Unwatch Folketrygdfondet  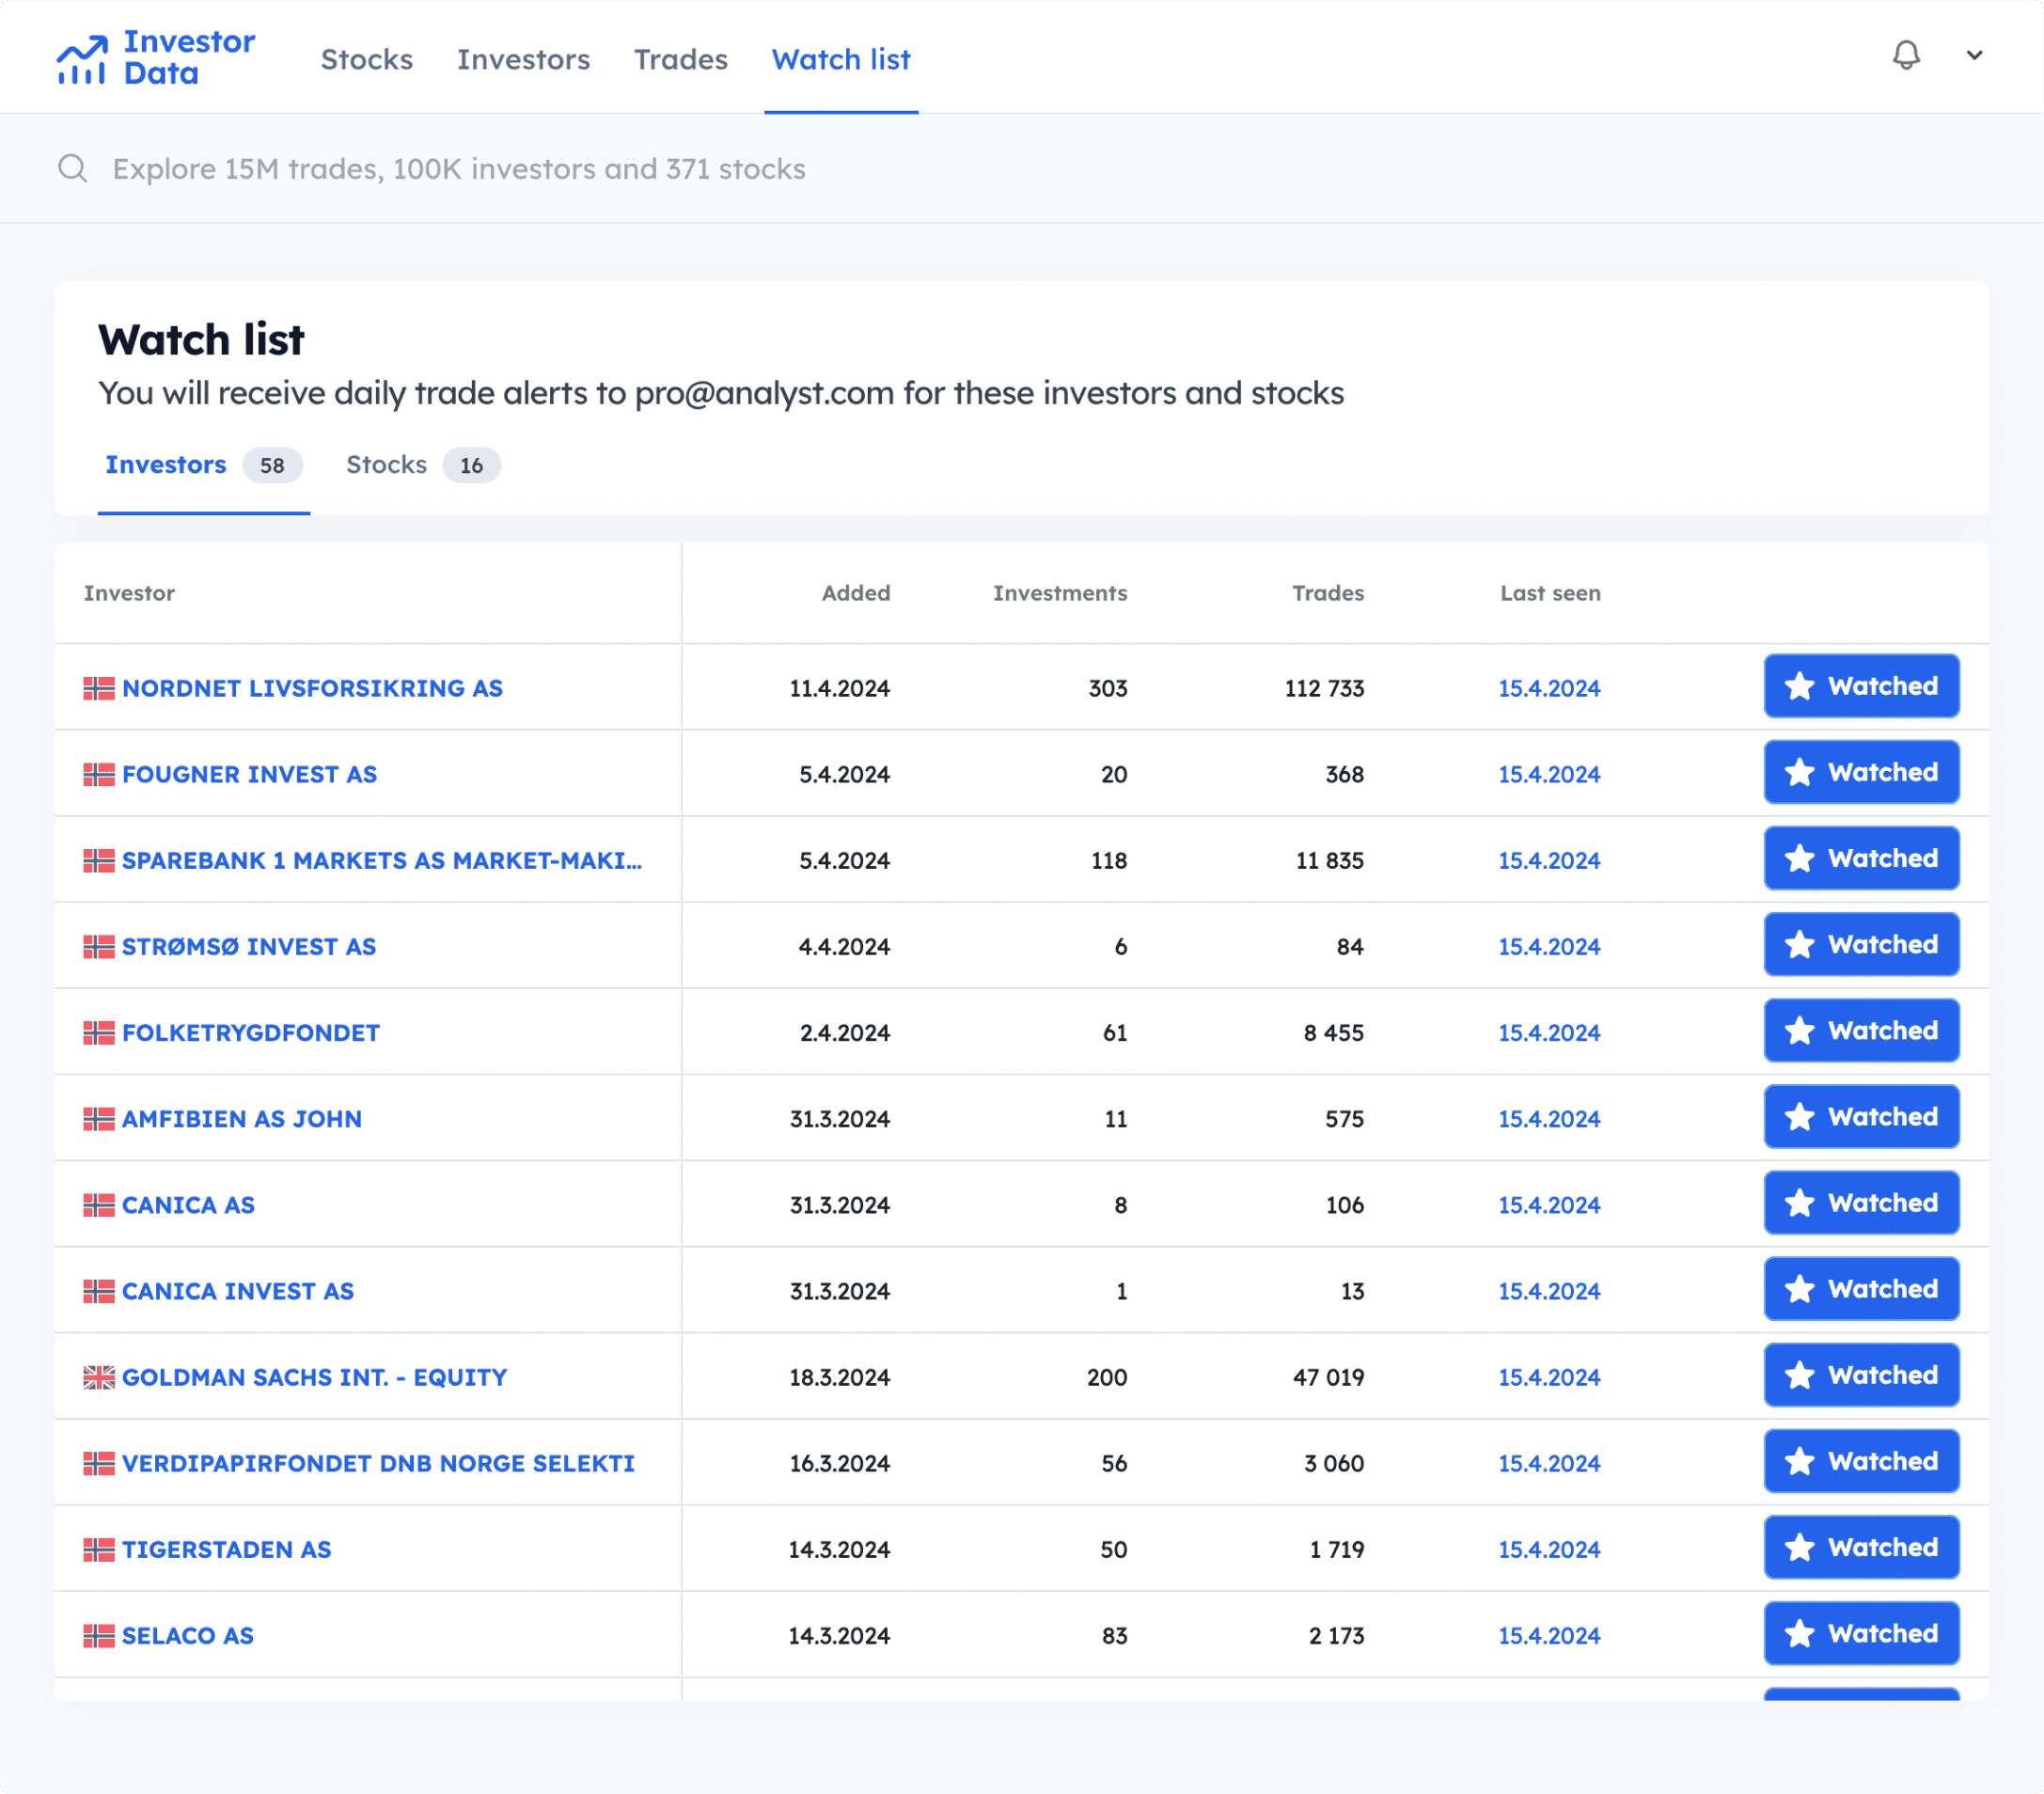[x=1860, y=1030]
